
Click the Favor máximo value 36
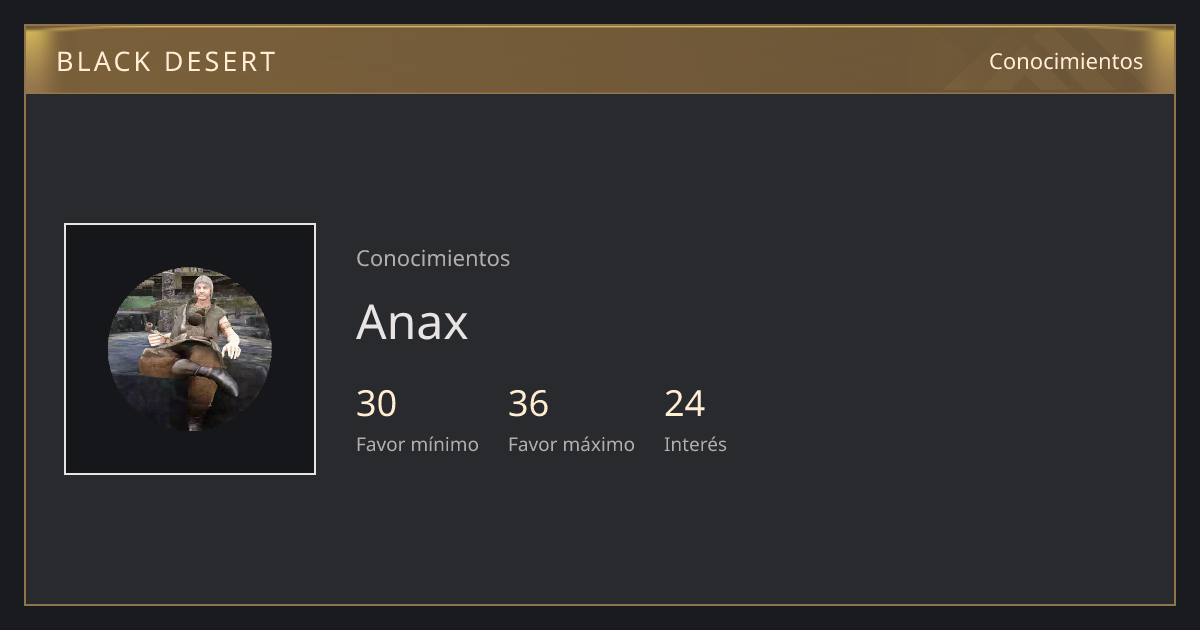(x=528, y=404)
